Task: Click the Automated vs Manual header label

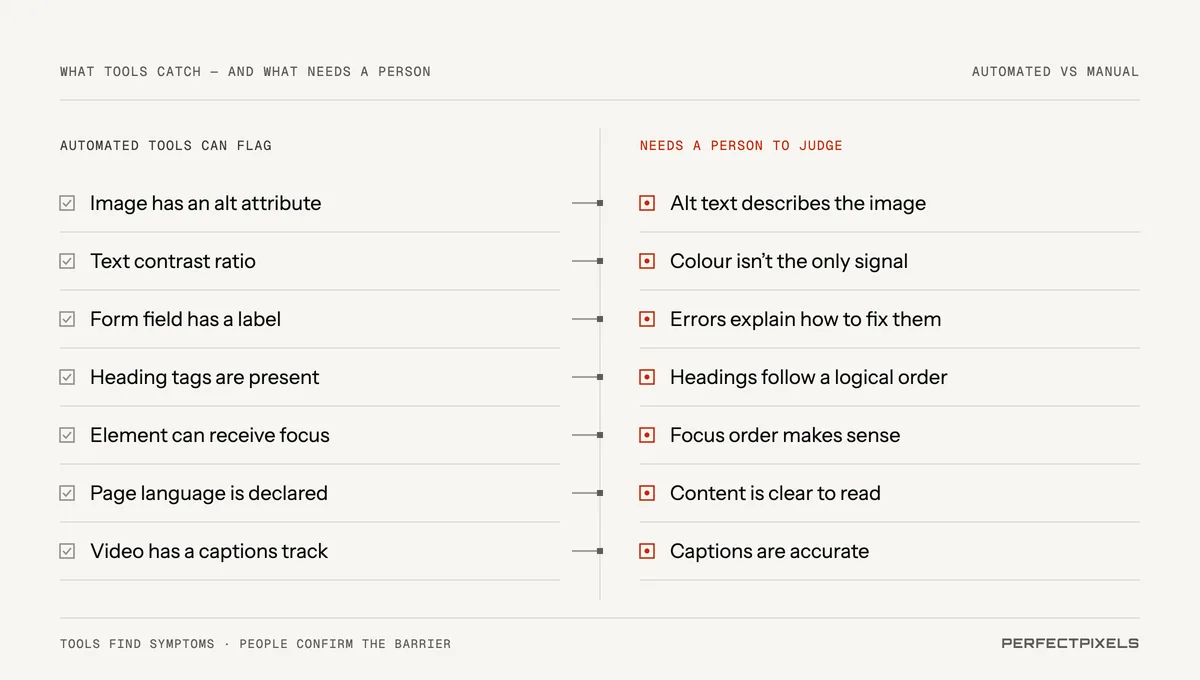Action: (1055, 71)
